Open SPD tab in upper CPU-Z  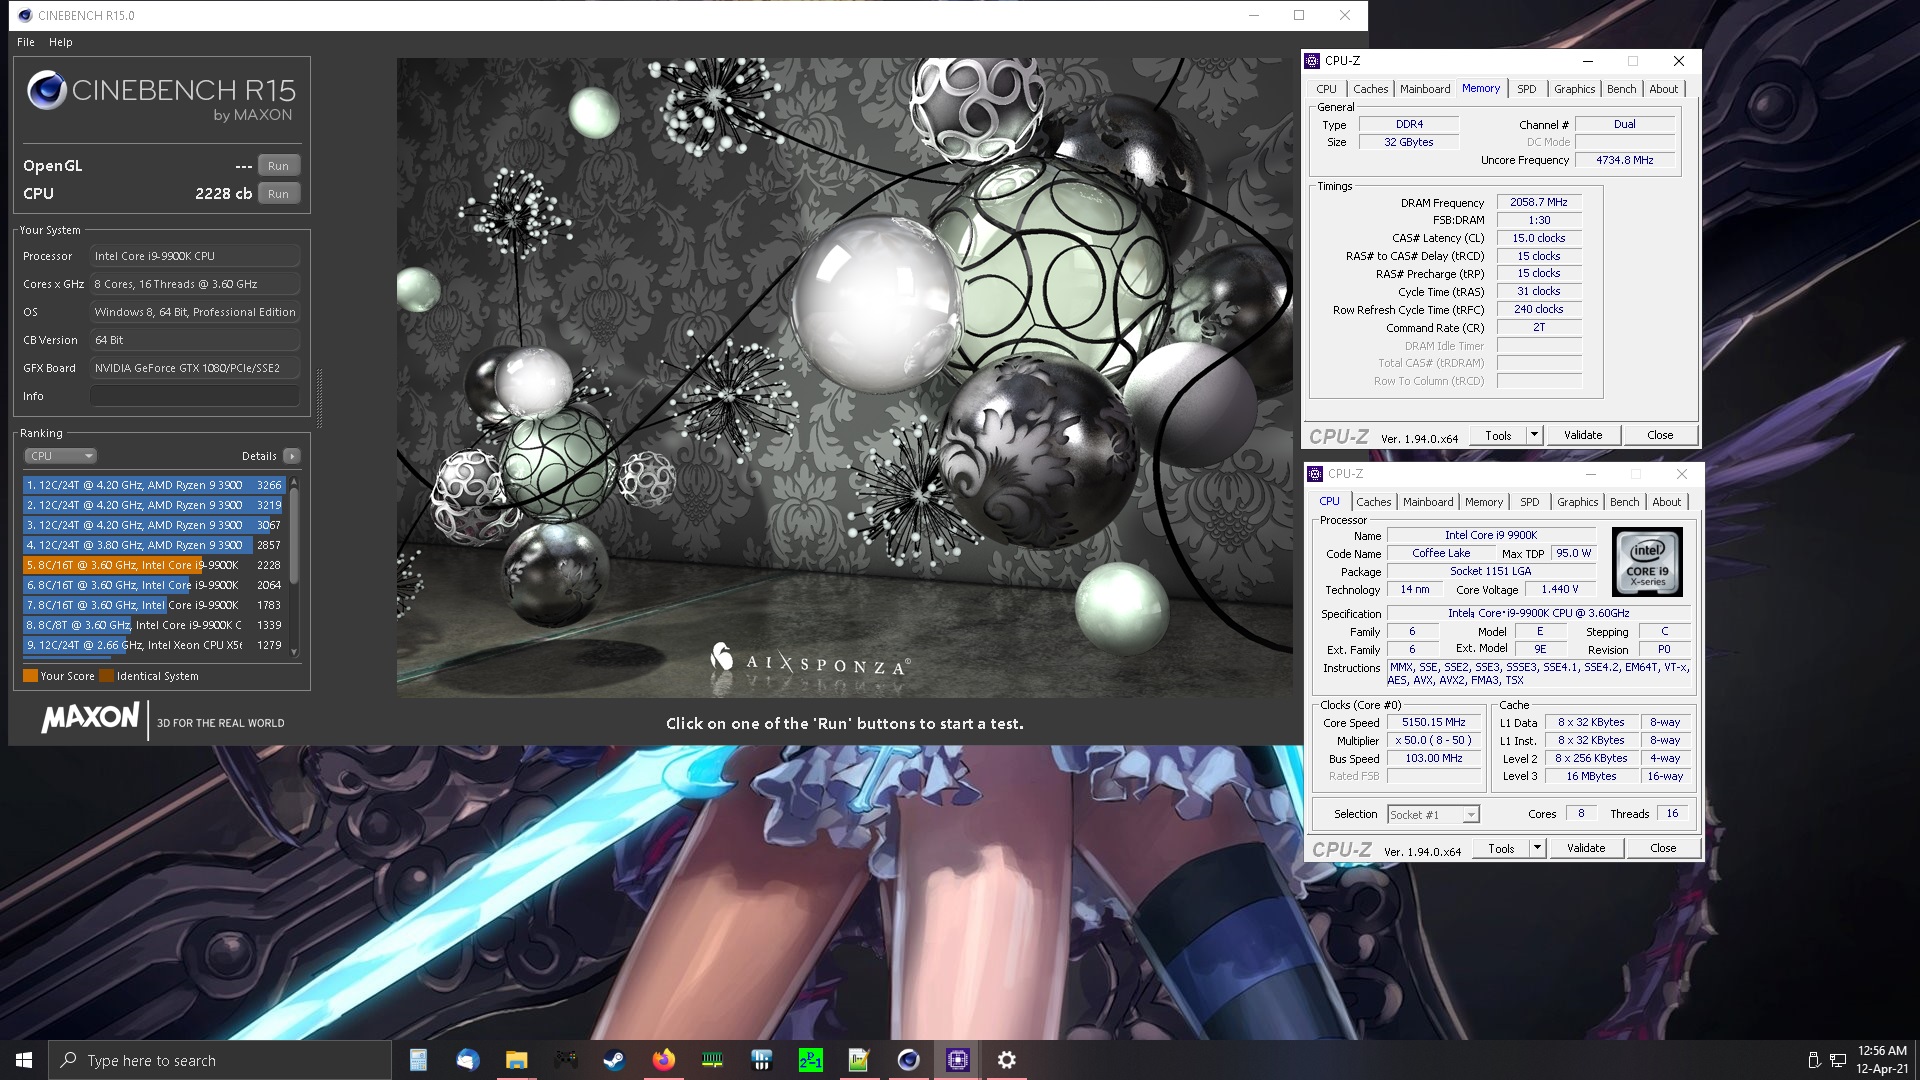[1527, 89]
